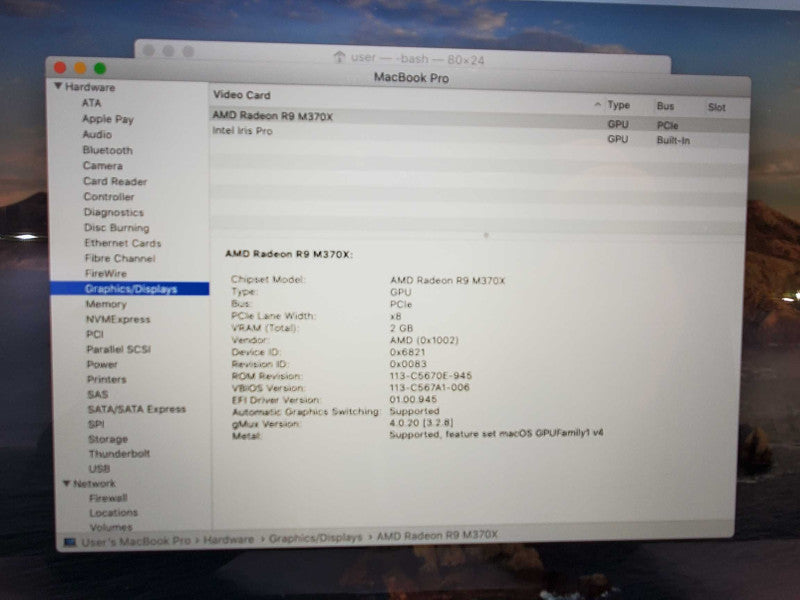The width and height of the screenshot is (800, 600).
Task: Open Diagnostics in the sidebar
Action: (x=114, y=212)
